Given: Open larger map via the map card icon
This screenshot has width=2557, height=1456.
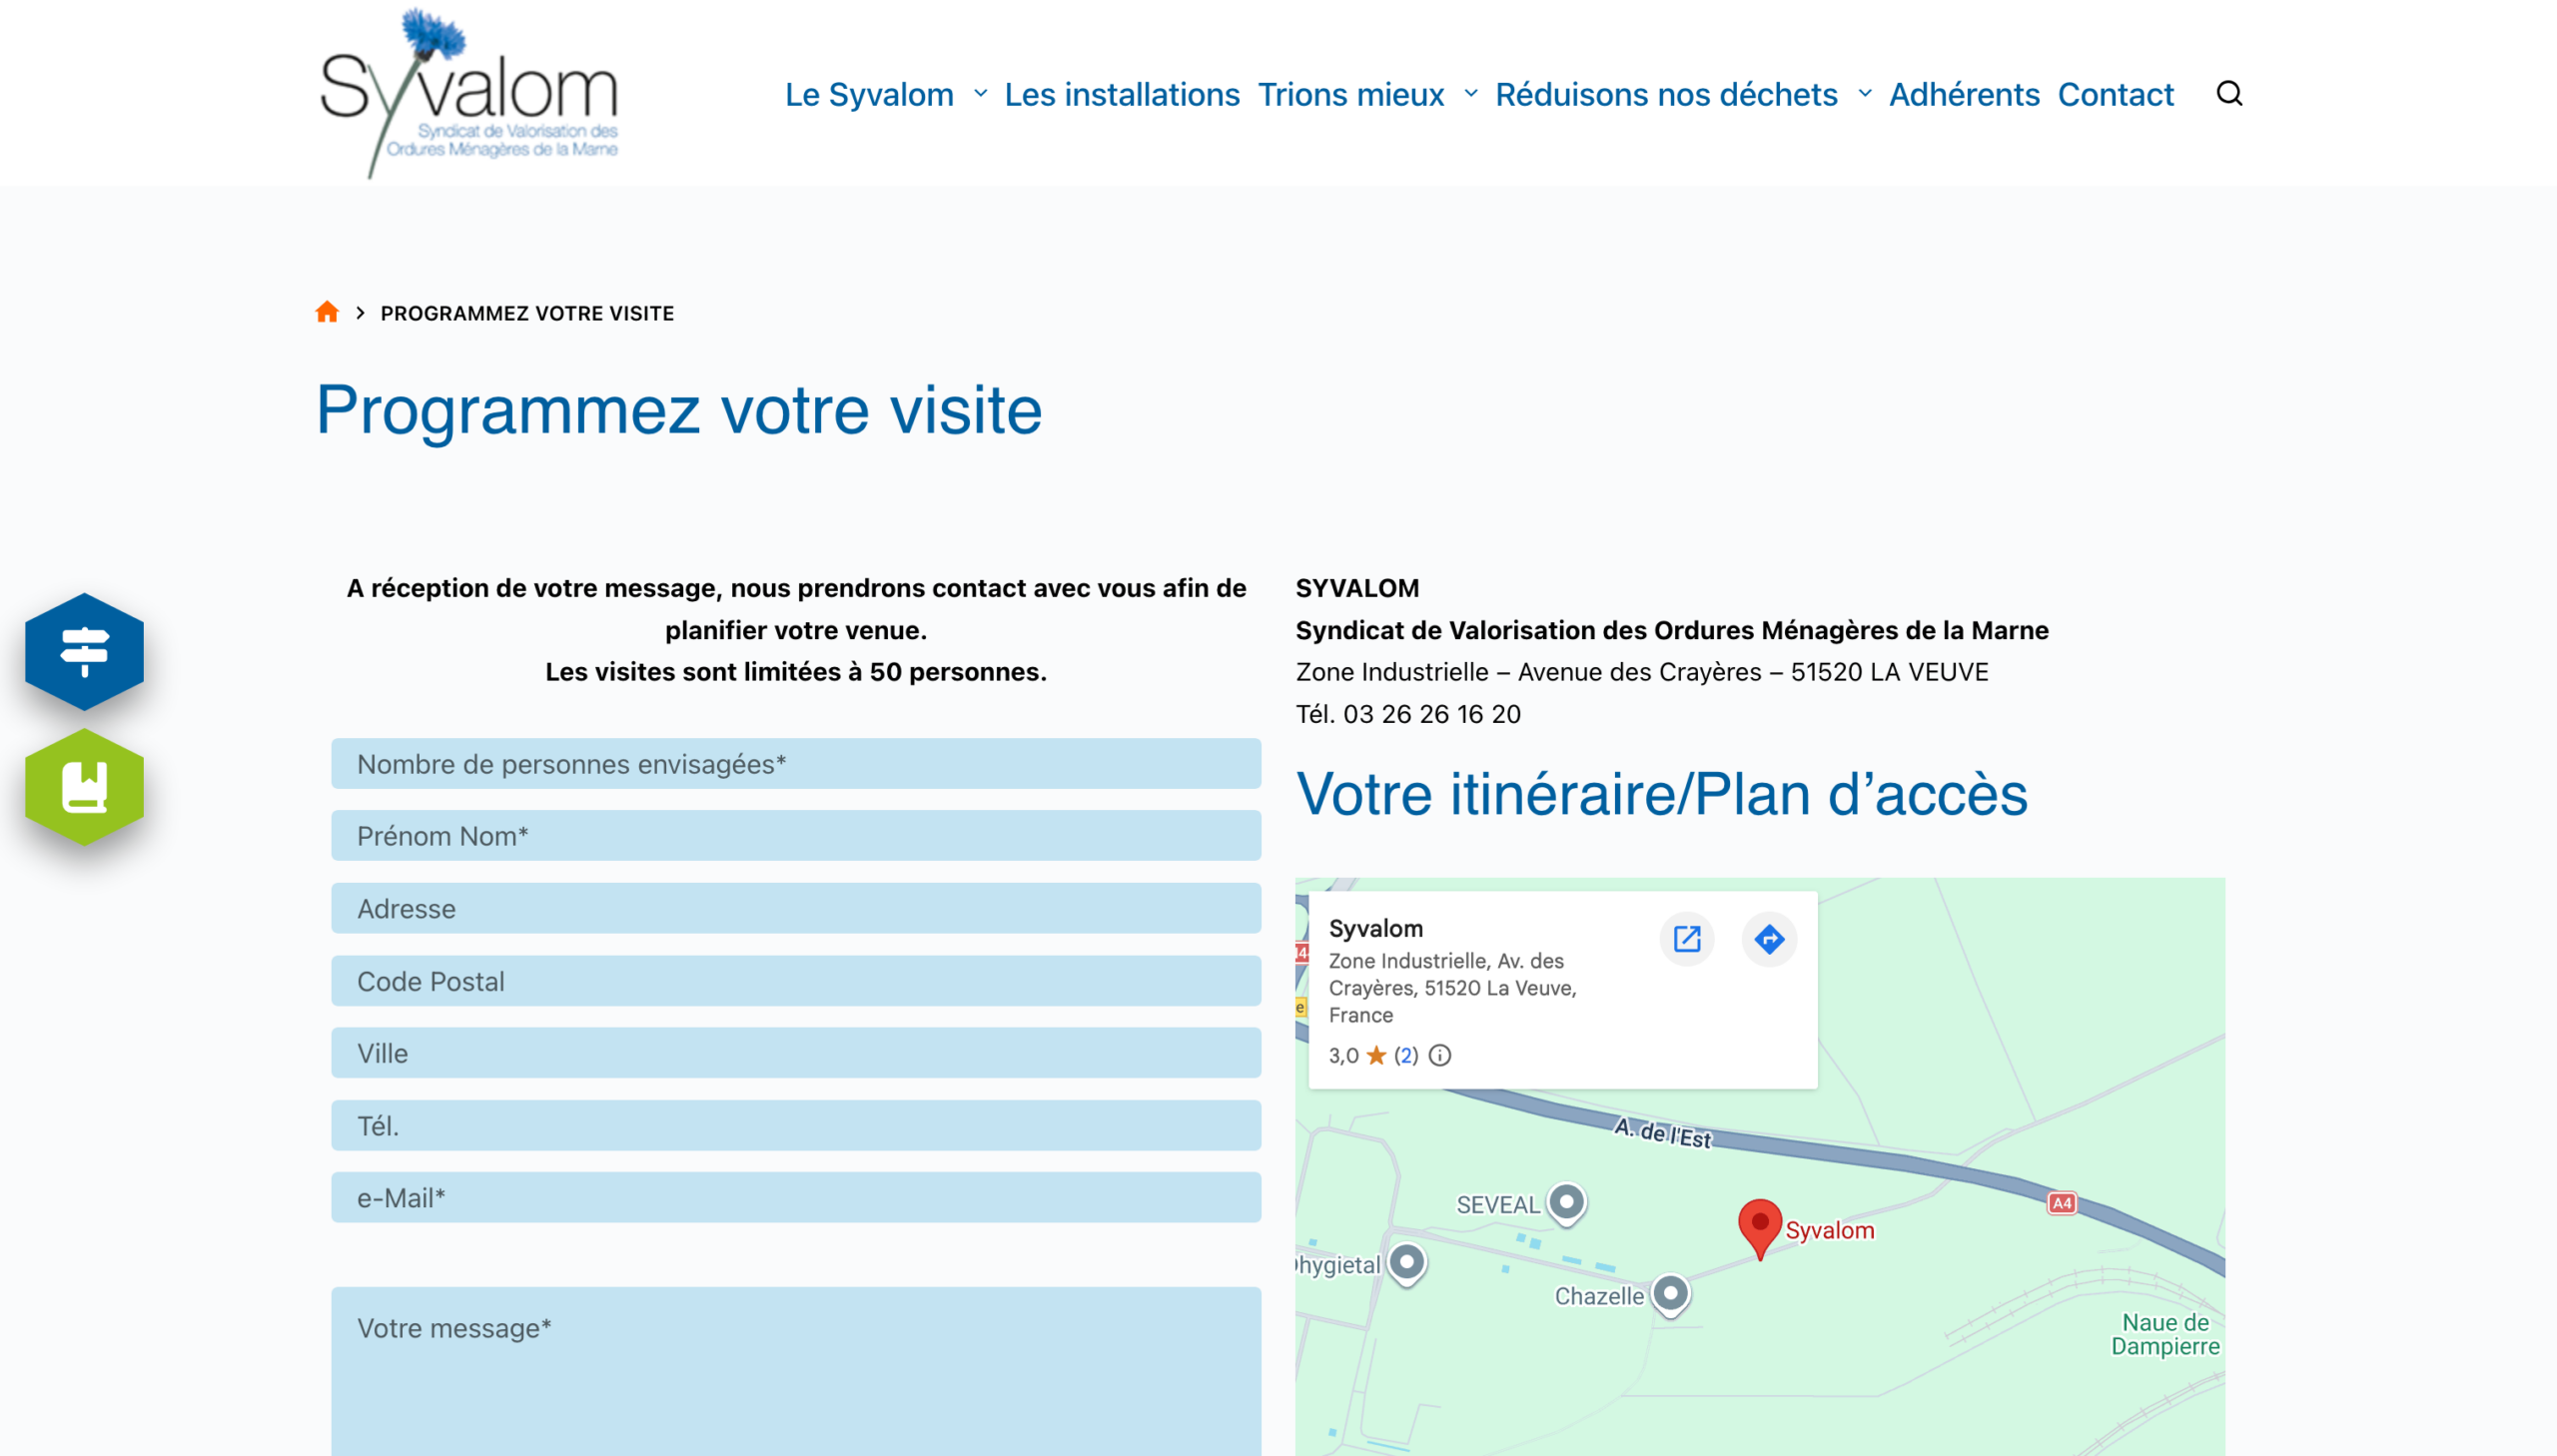Looking at the screenshot, I should pos(1687,939).
